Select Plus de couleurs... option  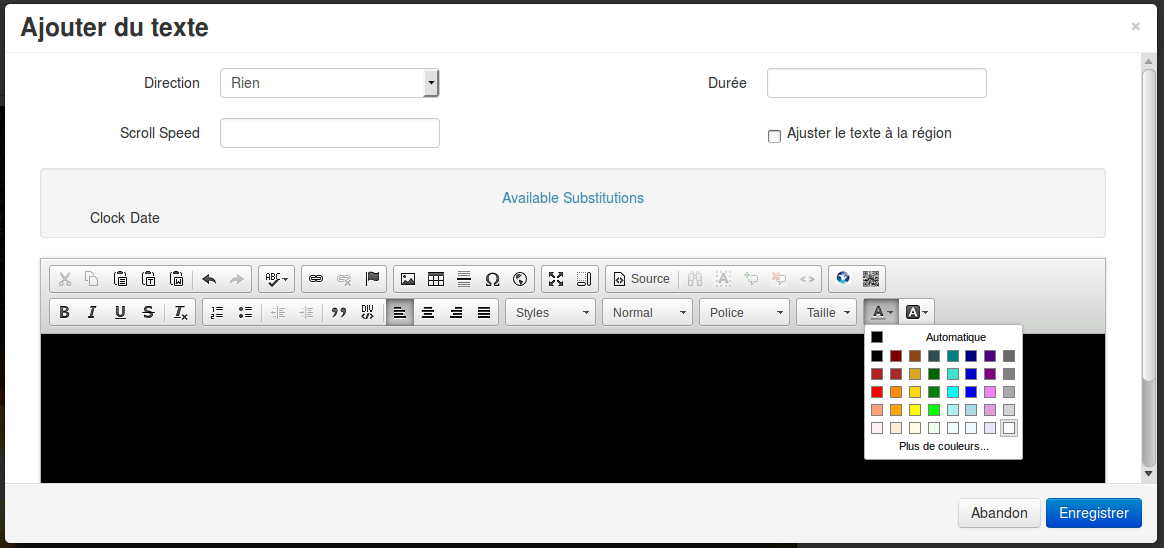click(943, 446)
